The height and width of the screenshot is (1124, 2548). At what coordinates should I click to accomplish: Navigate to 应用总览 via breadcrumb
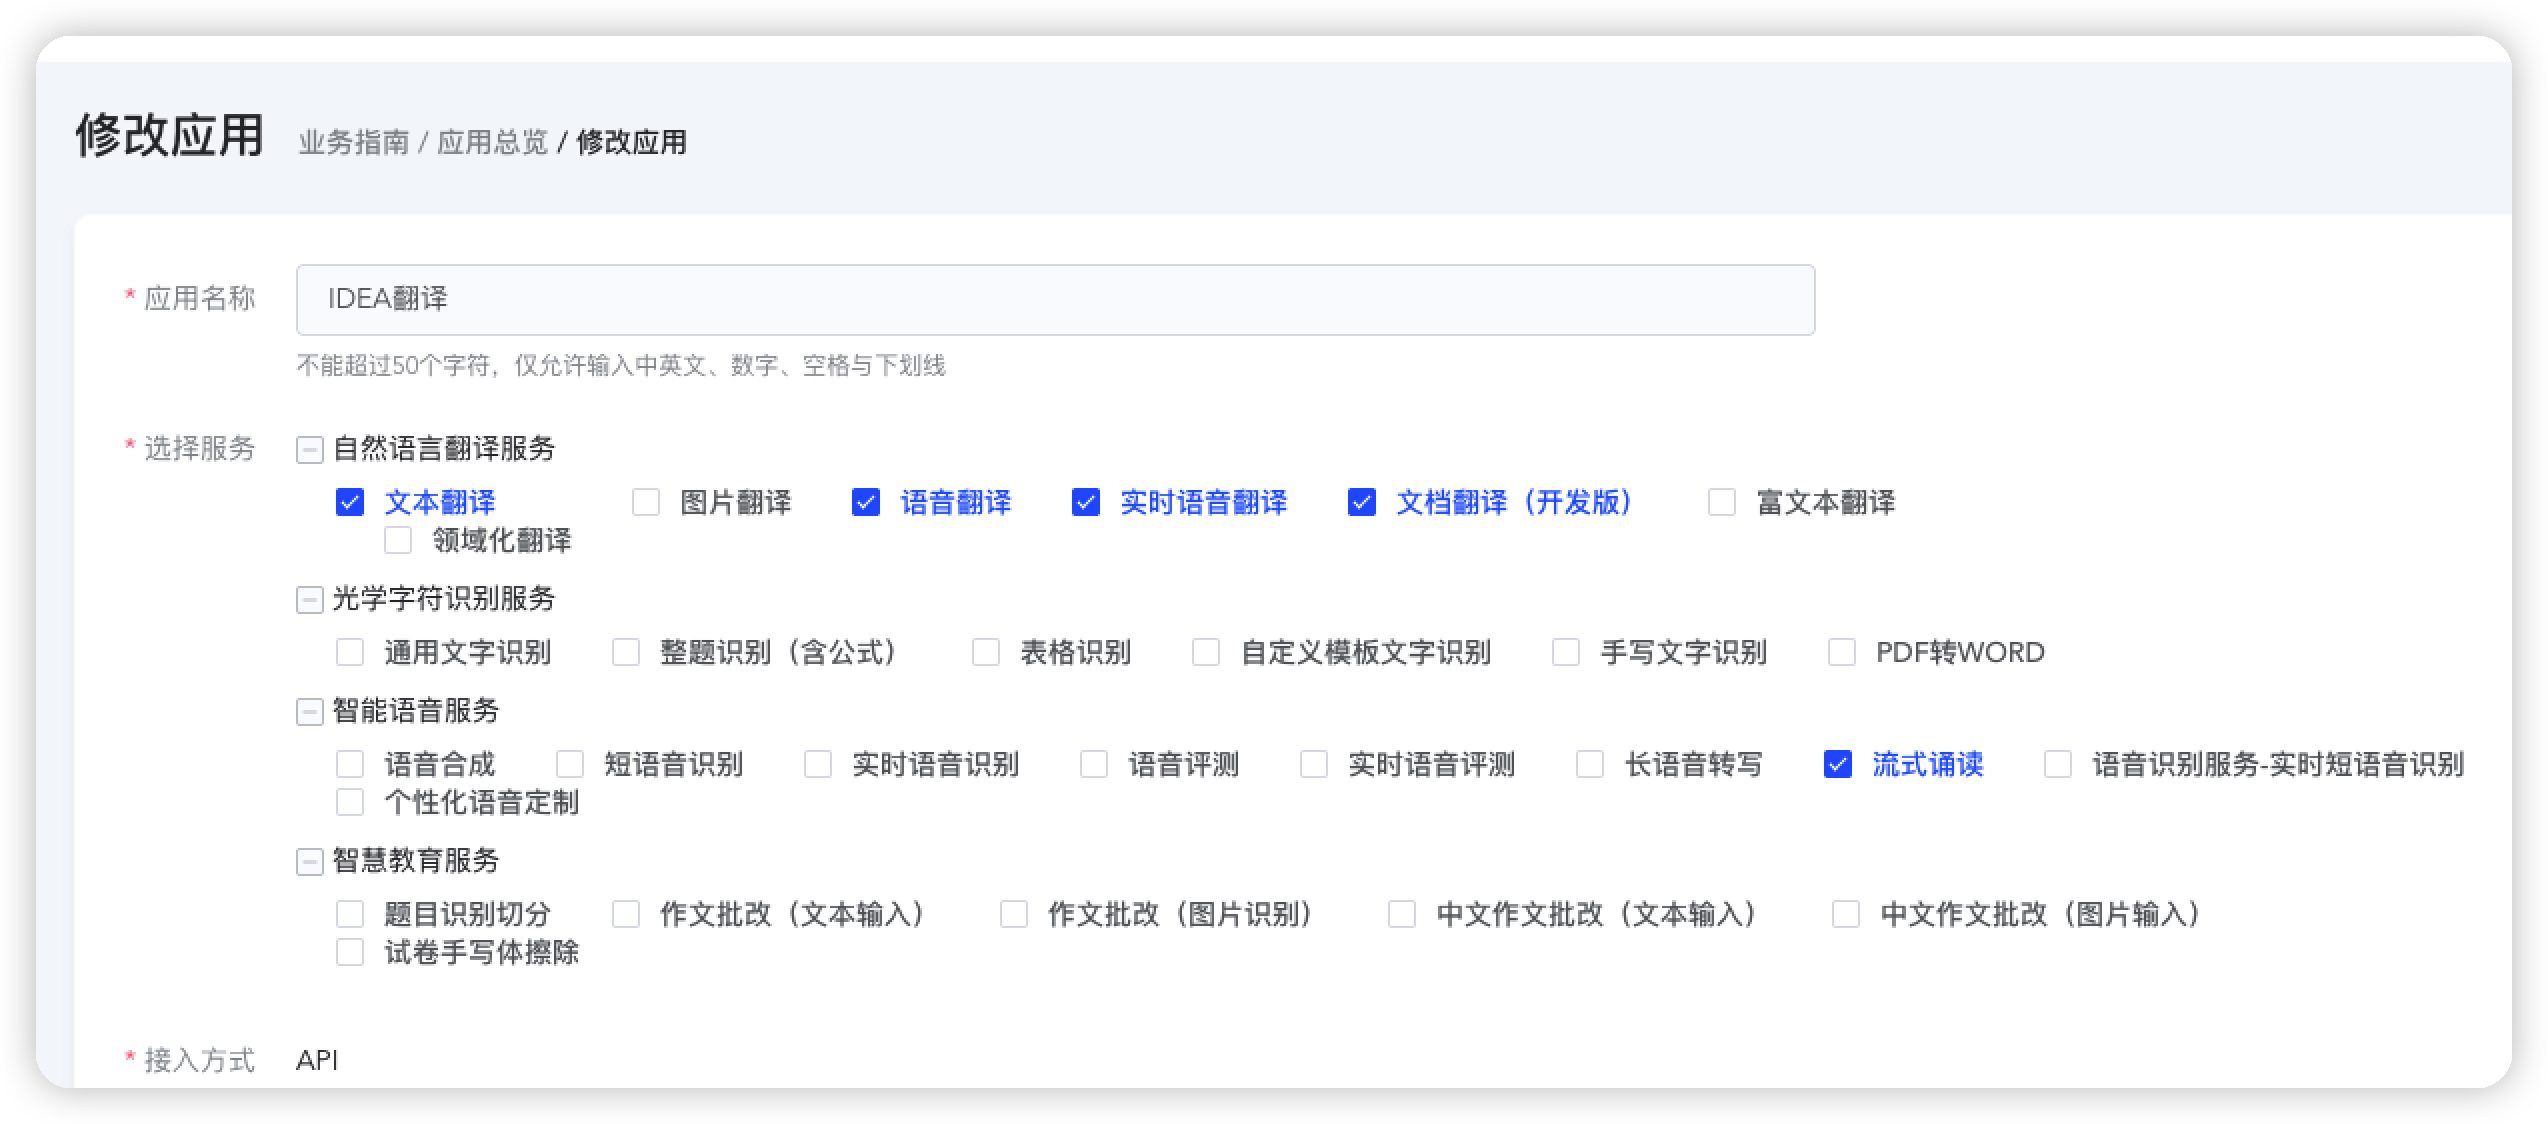tap(497, 143)
